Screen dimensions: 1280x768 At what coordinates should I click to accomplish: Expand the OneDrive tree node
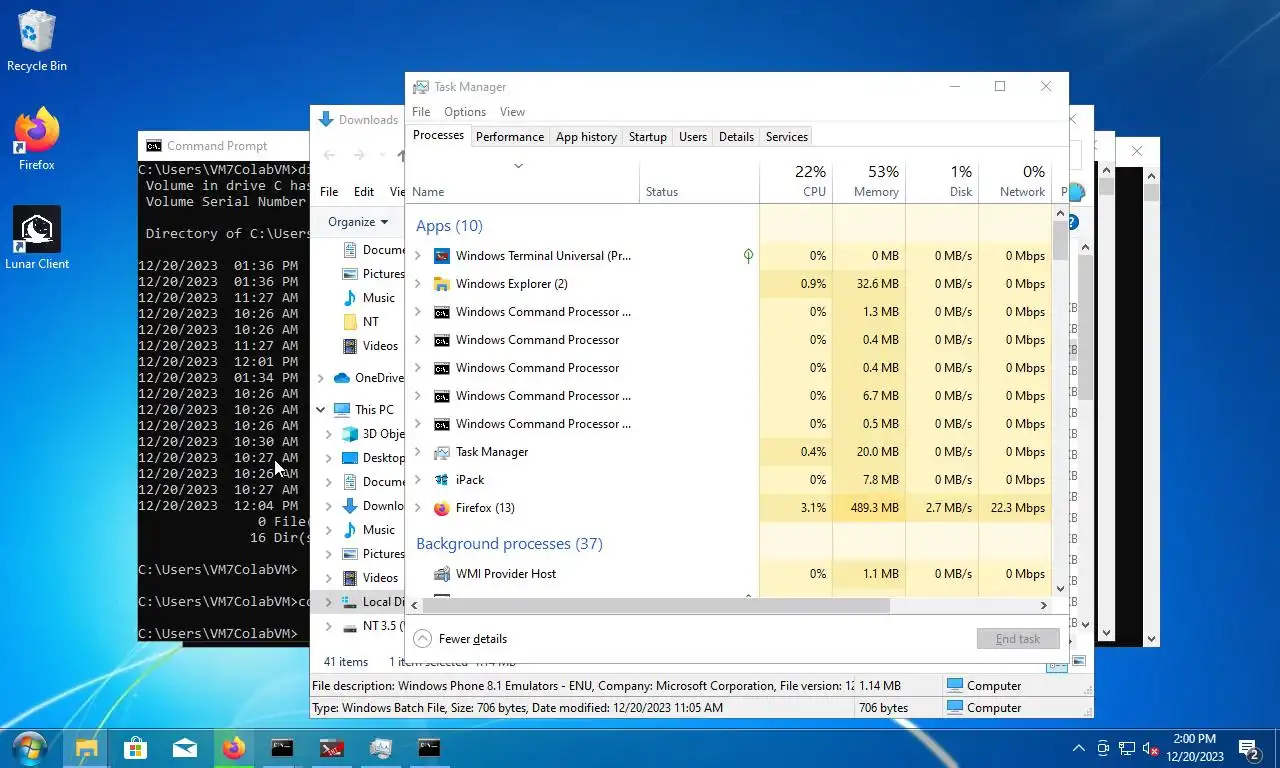(x=321, y=378)
